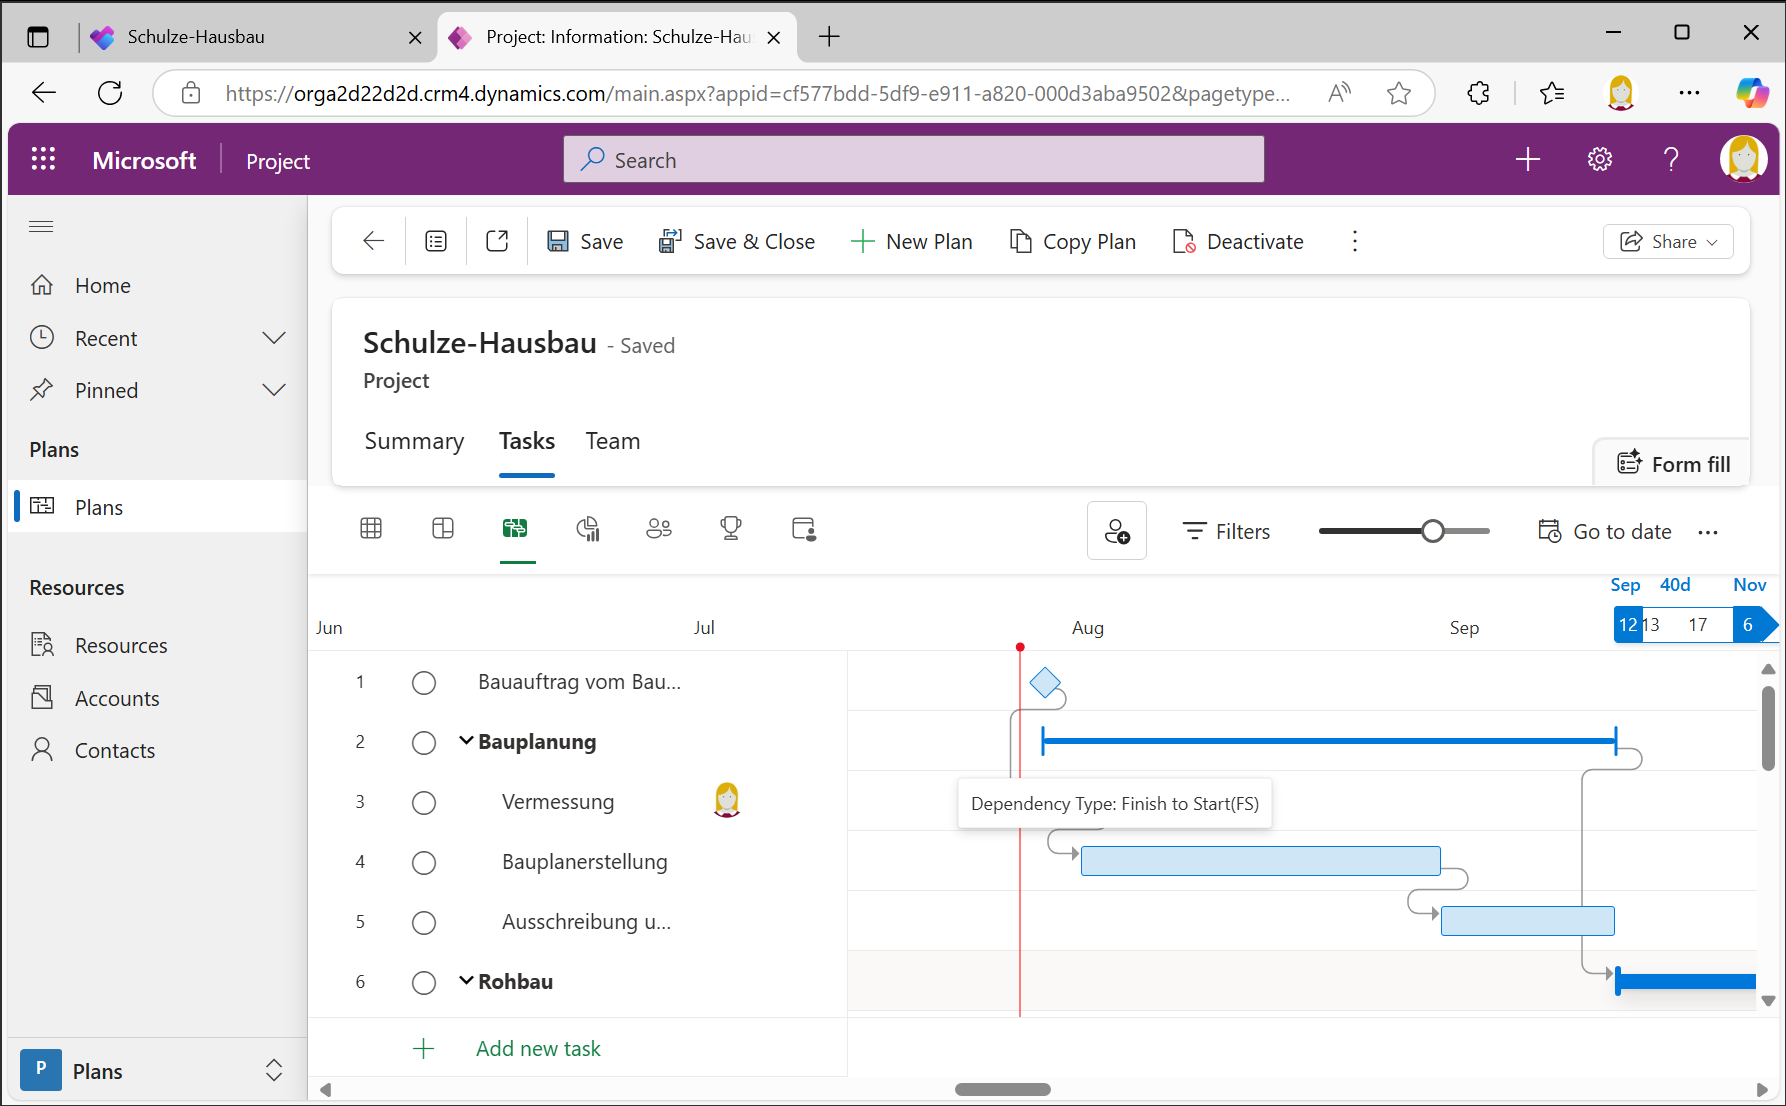The width and height of the screenshot is (1786, 1106).
Task: Open more commands vertical ellipsis
Action: click(1355, 241)
